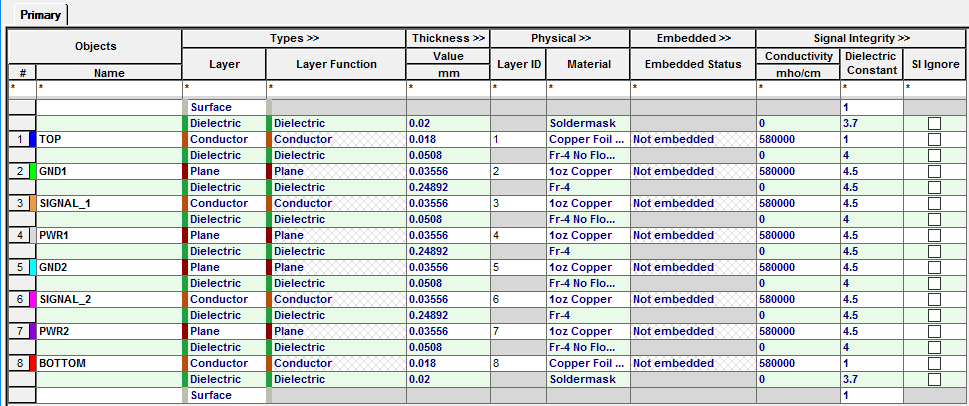Image resolution: width=969 pixels, height=406 pixels.
Task: Click the blue color swatch beside TOP
Action: pos(33,140)
